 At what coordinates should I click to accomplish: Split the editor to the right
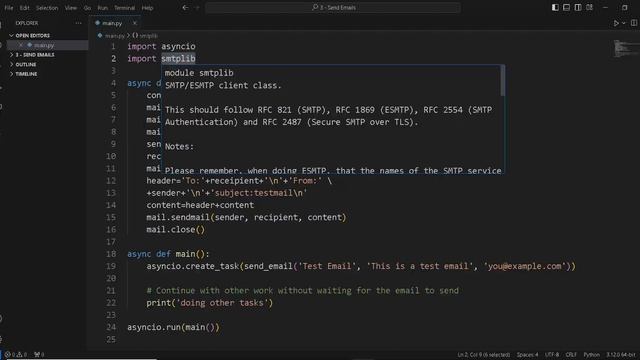pyautogui.click(x=634, y=23)
